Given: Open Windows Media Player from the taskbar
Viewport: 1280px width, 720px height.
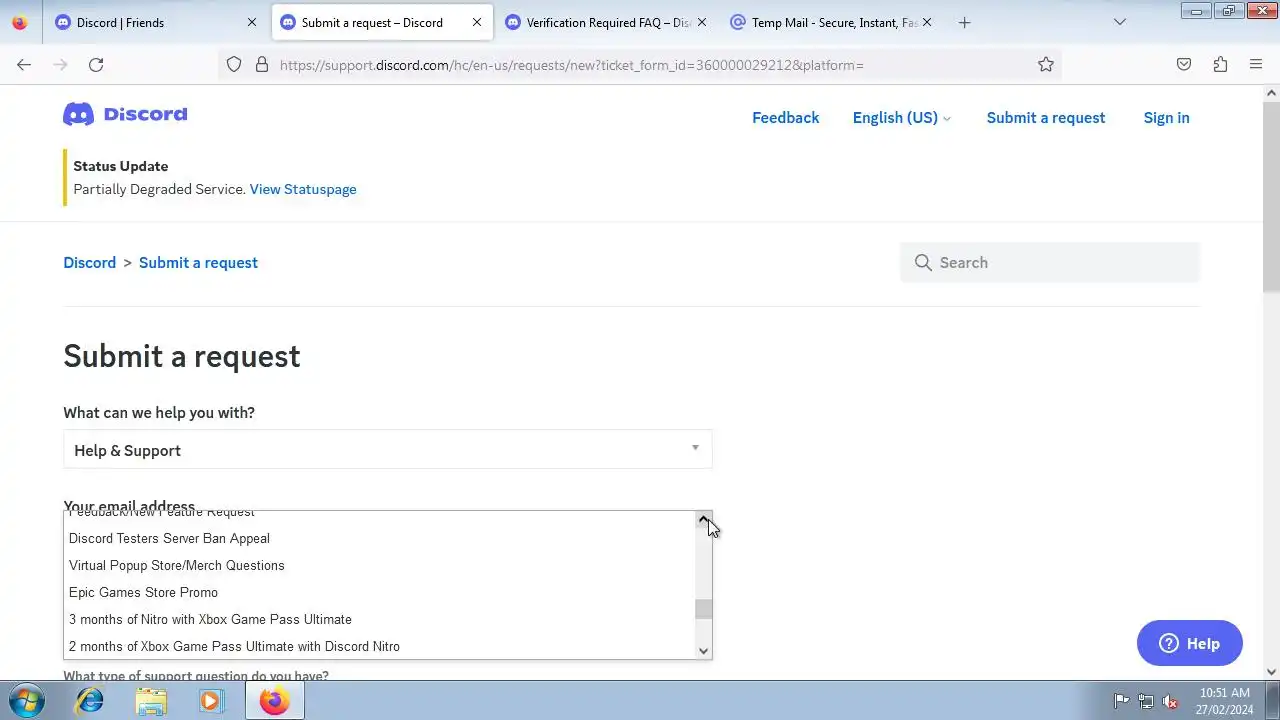Looking at the screenshot, I should pos(211,701).
